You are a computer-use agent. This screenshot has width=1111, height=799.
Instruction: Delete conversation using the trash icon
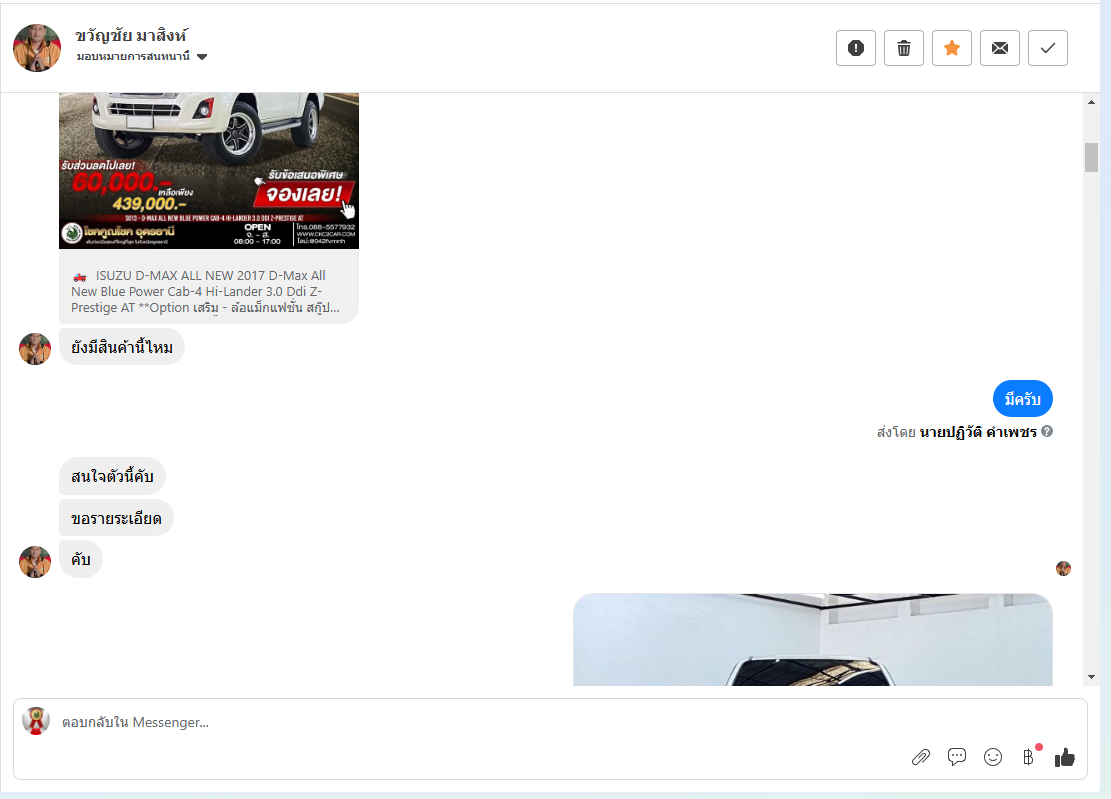click(903, 48)
